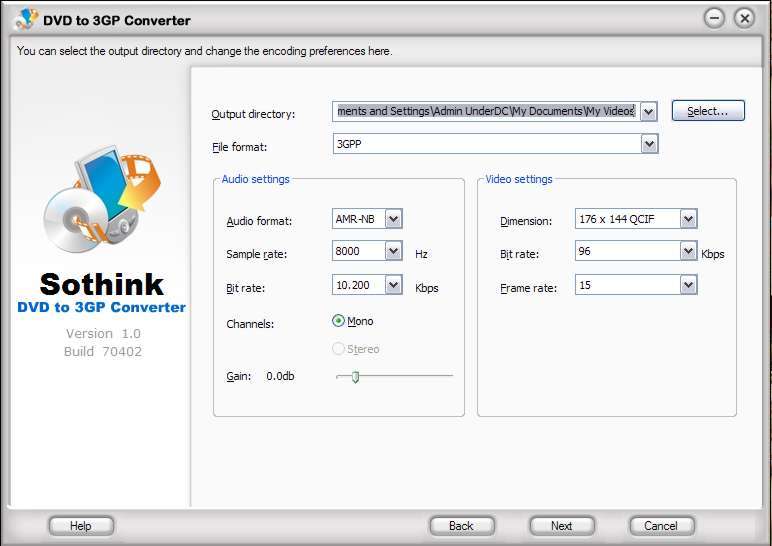This screenshot has height=546, width=772.
Task: Click the Cancel button
Action: tap(661, 526)
